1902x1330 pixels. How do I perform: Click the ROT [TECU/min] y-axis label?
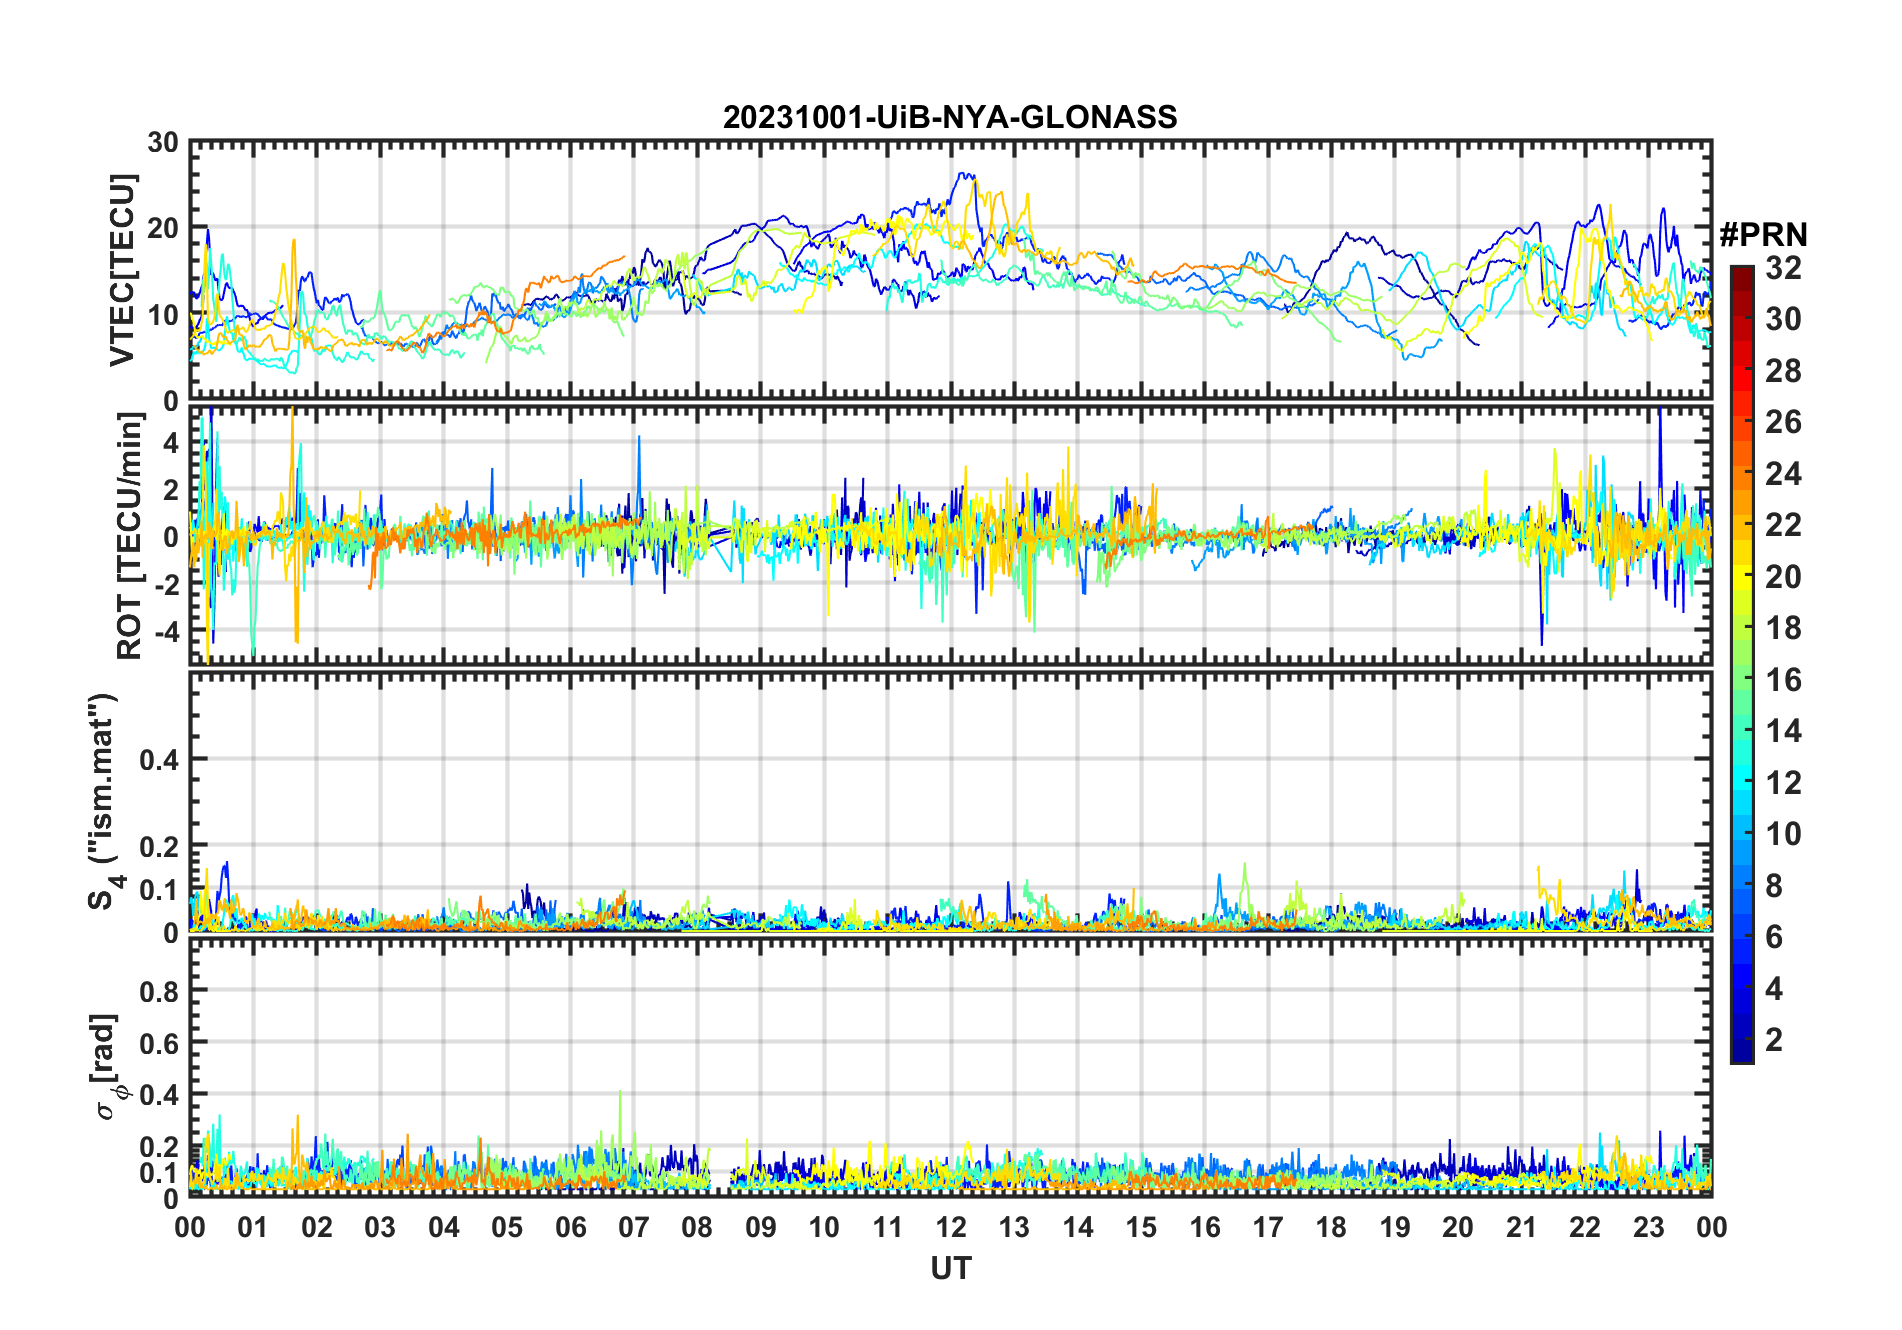[130, 536]
